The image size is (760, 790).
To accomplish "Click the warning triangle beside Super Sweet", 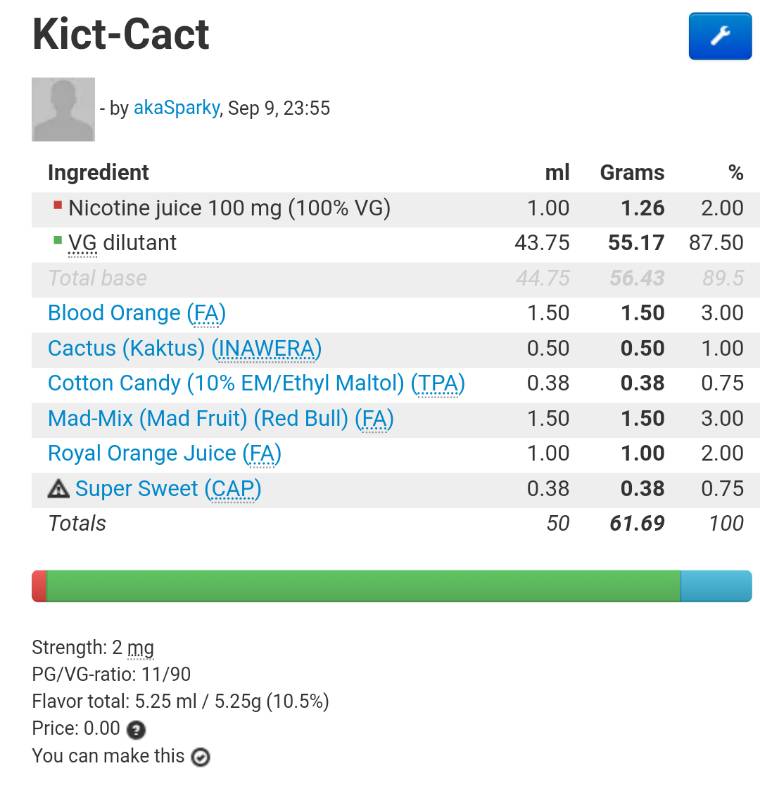I will (59, 489).
